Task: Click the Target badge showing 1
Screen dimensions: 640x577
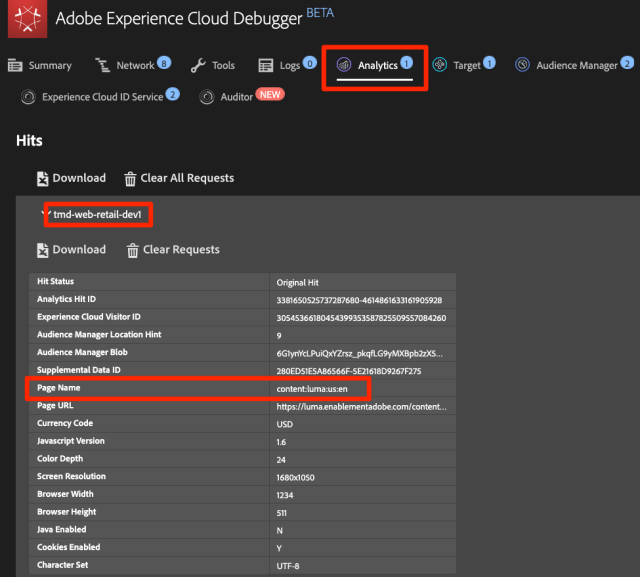Action: point(489,62)
